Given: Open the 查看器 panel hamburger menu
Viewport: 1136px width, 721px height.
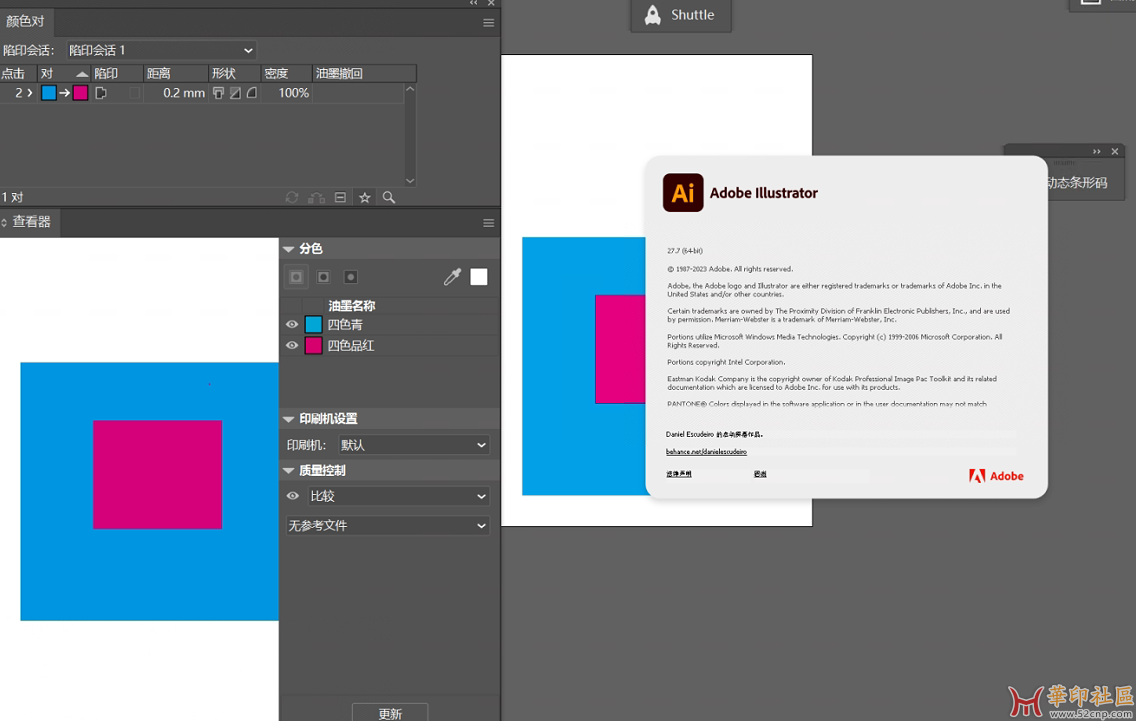Looking at the screenshot, I should click(489, 223).
